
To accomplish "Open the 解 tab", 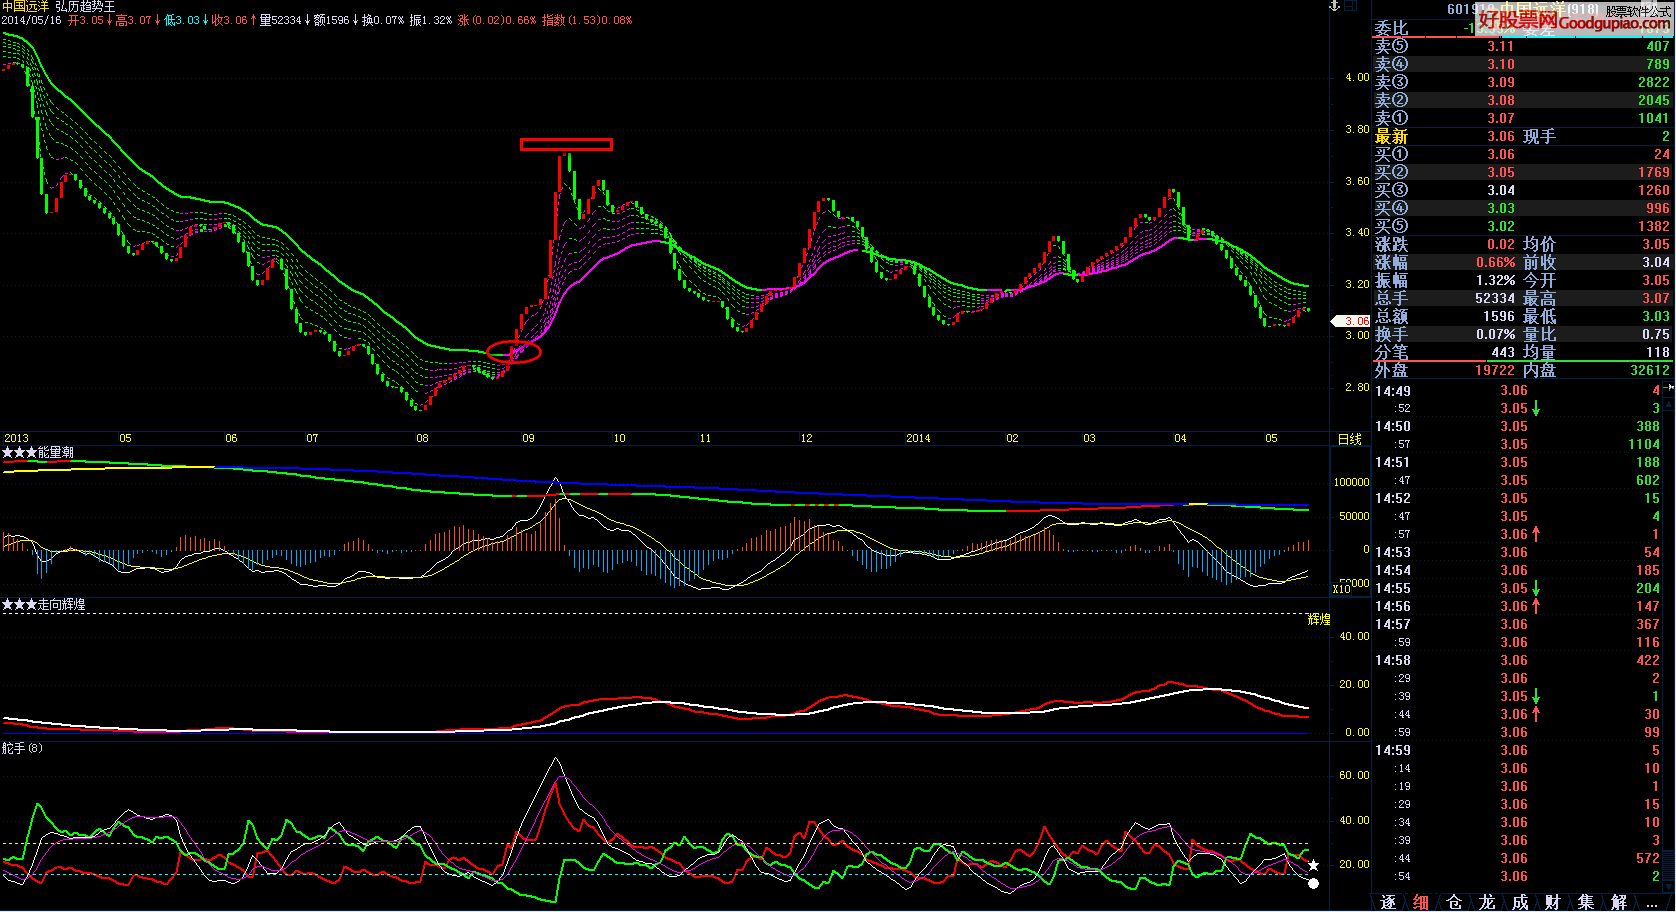I will pos(1619,902).
